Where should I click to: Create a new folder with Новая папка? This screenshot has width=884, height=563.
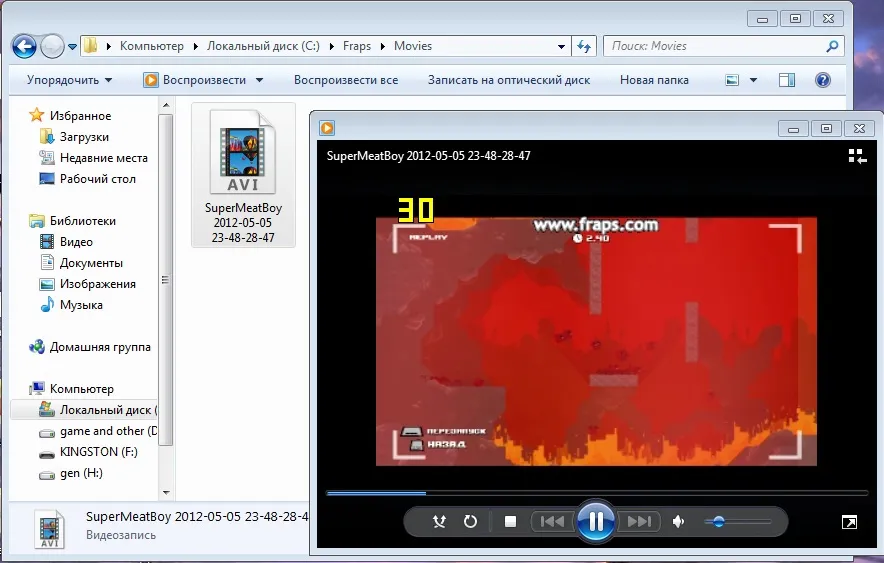point(654,80)
